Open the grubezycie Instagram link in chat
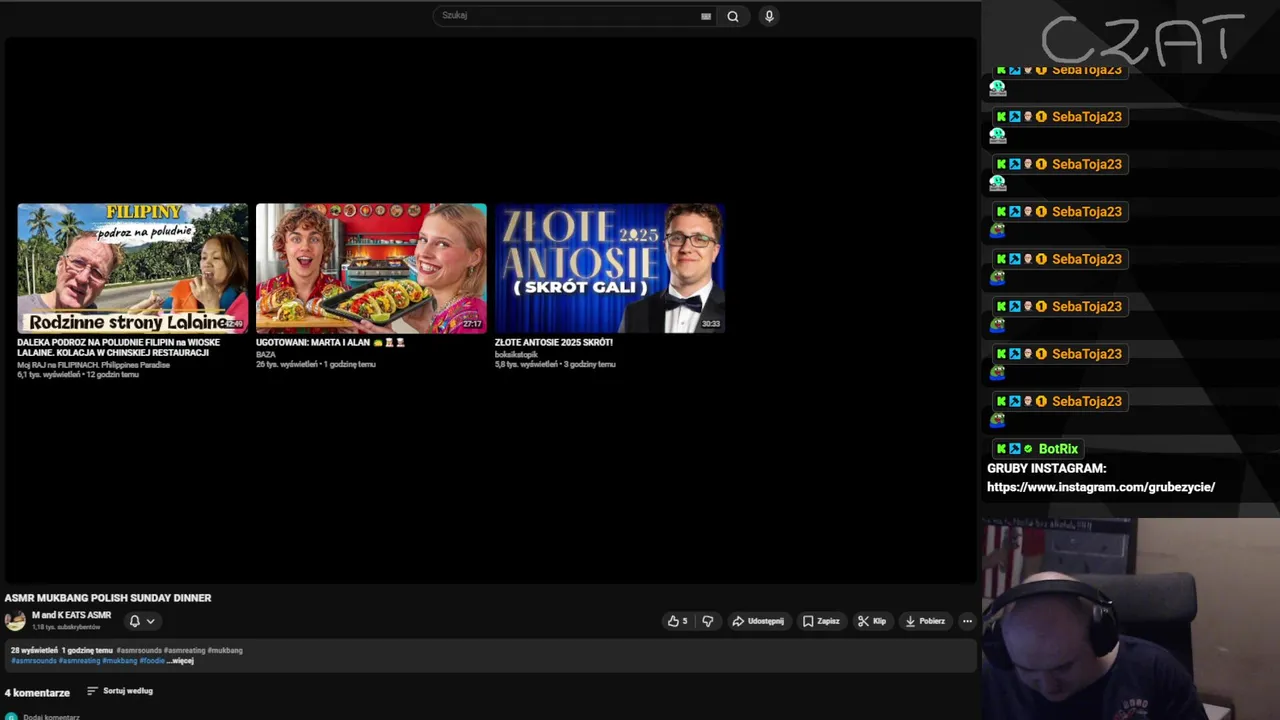The height and width of the screenshot is (720, 1280). [1101, 487]
